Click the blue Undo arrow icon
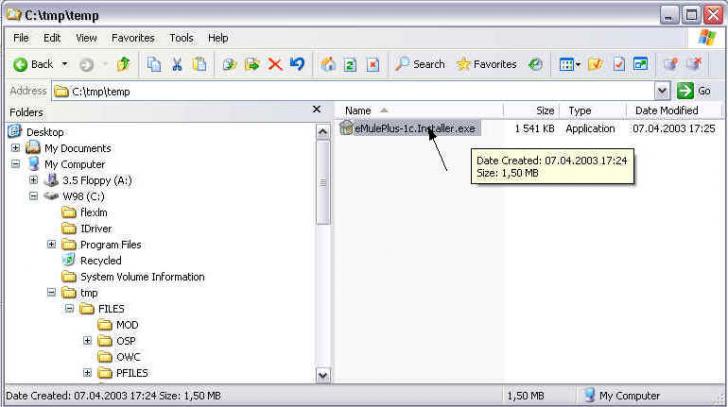Viewport: 728px width, 407px height. [x=296, y=64]
